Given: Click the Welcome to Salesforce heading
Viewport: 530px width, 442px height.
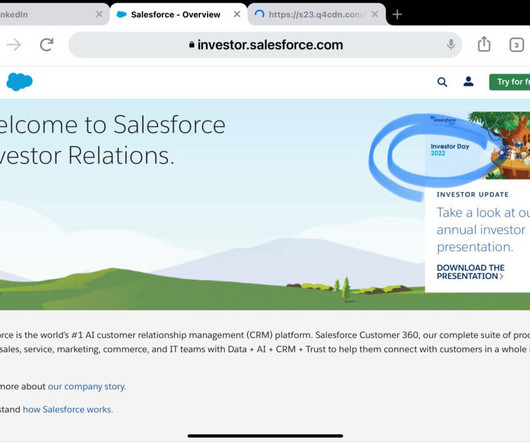Looking at the screenshot, I should pos(113,140).
